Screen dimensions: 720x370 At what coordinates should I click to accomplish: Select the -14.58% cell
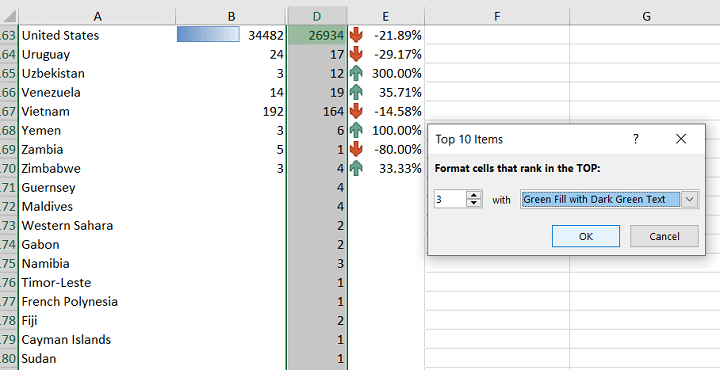(x=386, y=112)
